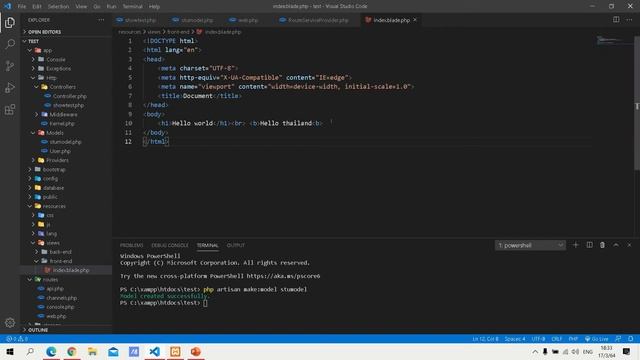The width and height of the screenshot is (640, 360).
Task: Open editor more actions menu
Action: pyautogui.click(x=629, y=20)
